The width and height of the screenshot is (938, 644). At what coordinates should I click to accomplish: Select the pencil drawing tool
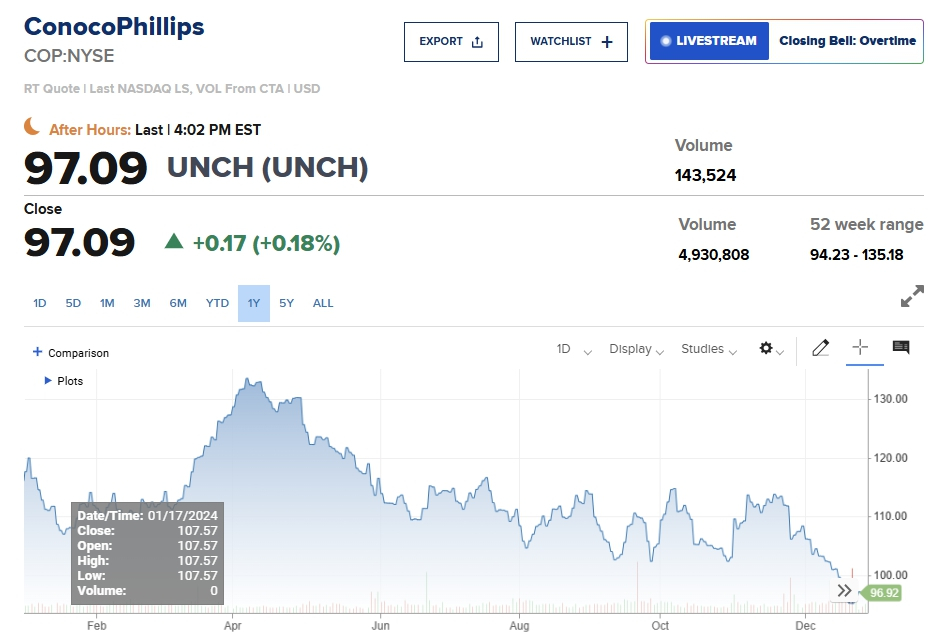click(821, 348)
